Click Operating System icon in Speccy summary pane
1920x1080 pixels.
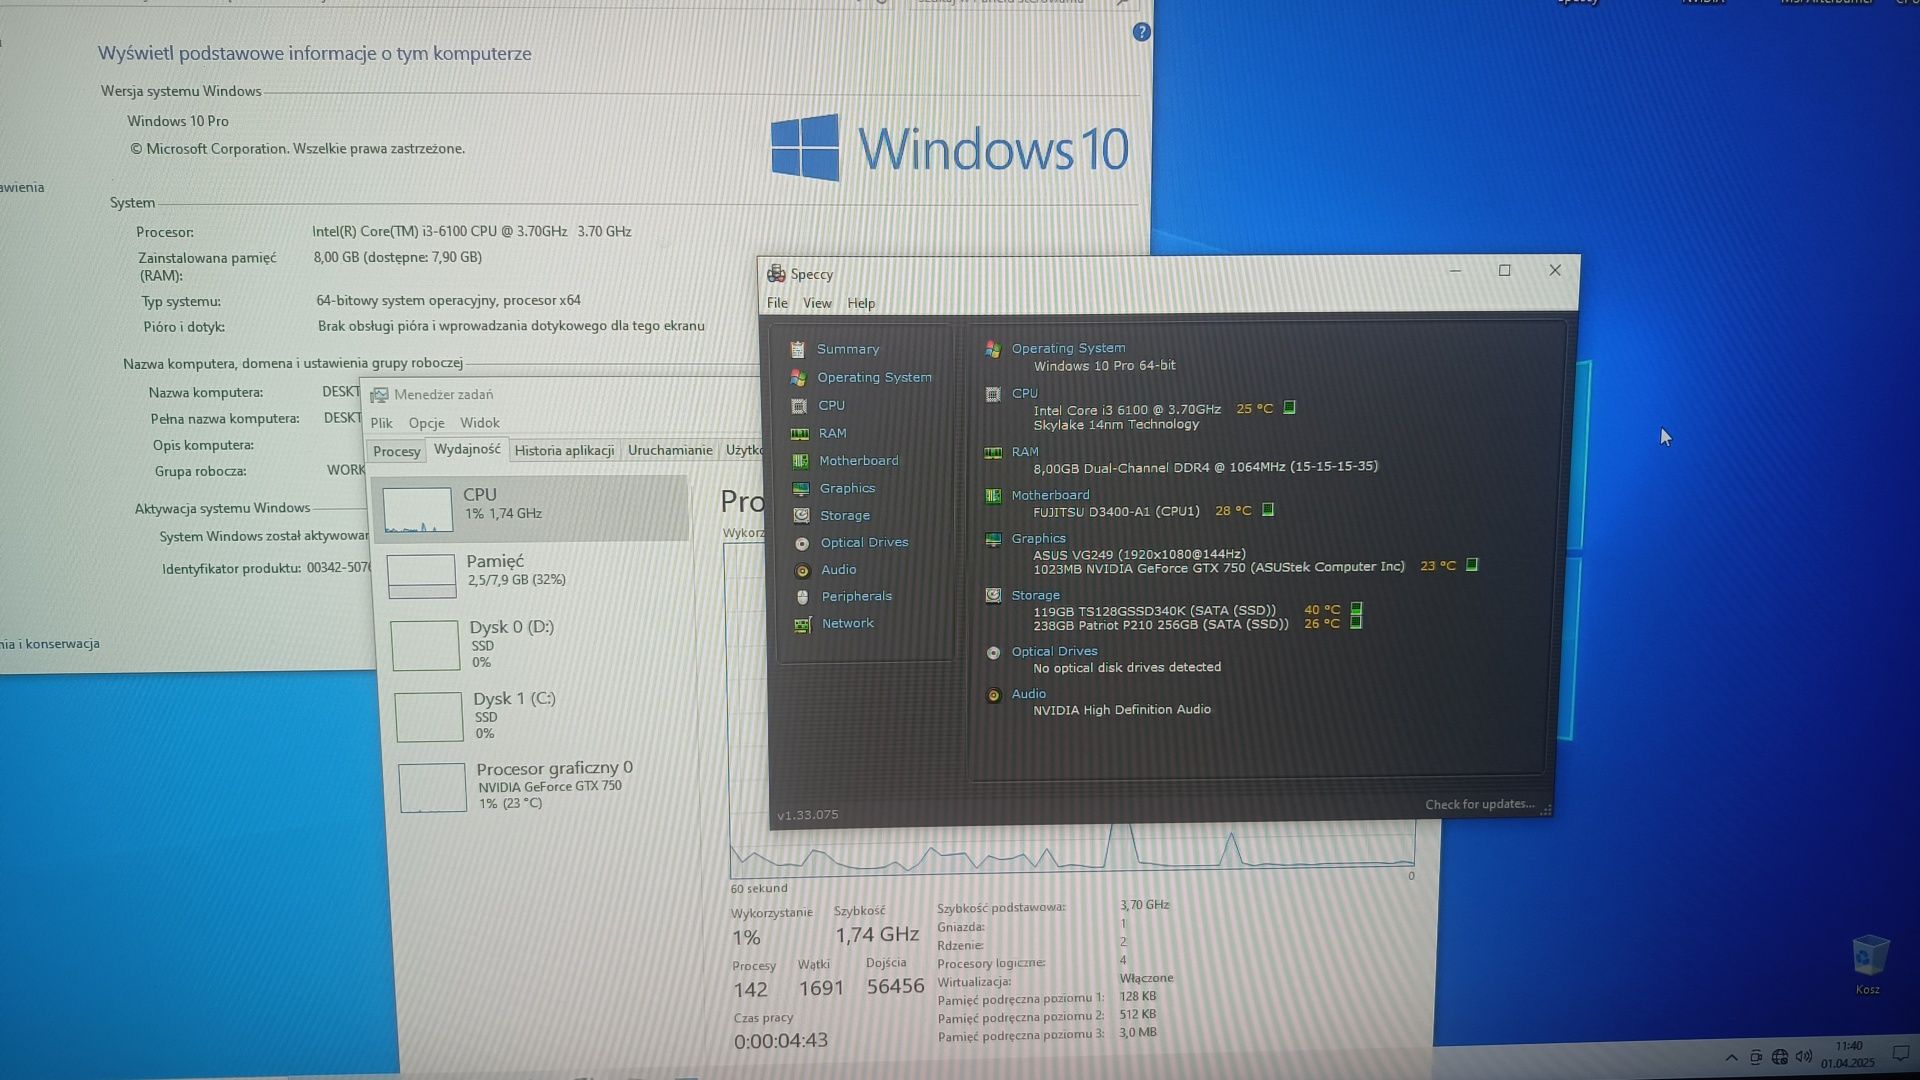[x=993, y=349]
